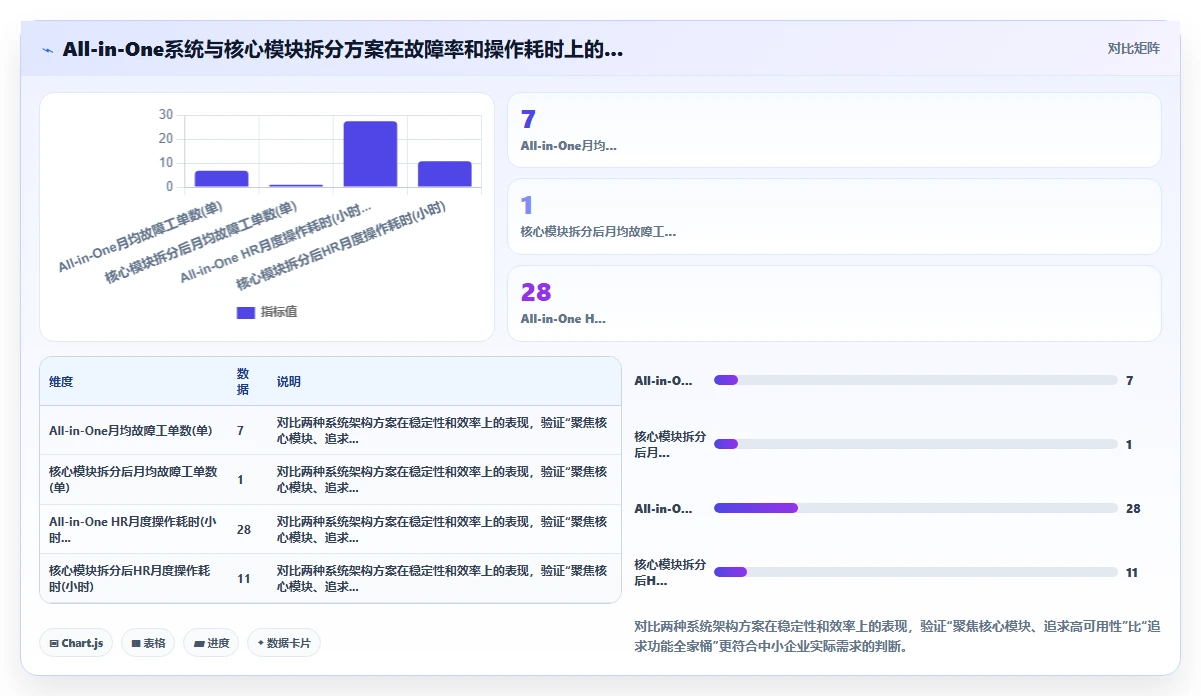Click table cell 核心模块拆分后月均故障工单数(单)
The image size is (1201, 696).
tap(133, 480)
